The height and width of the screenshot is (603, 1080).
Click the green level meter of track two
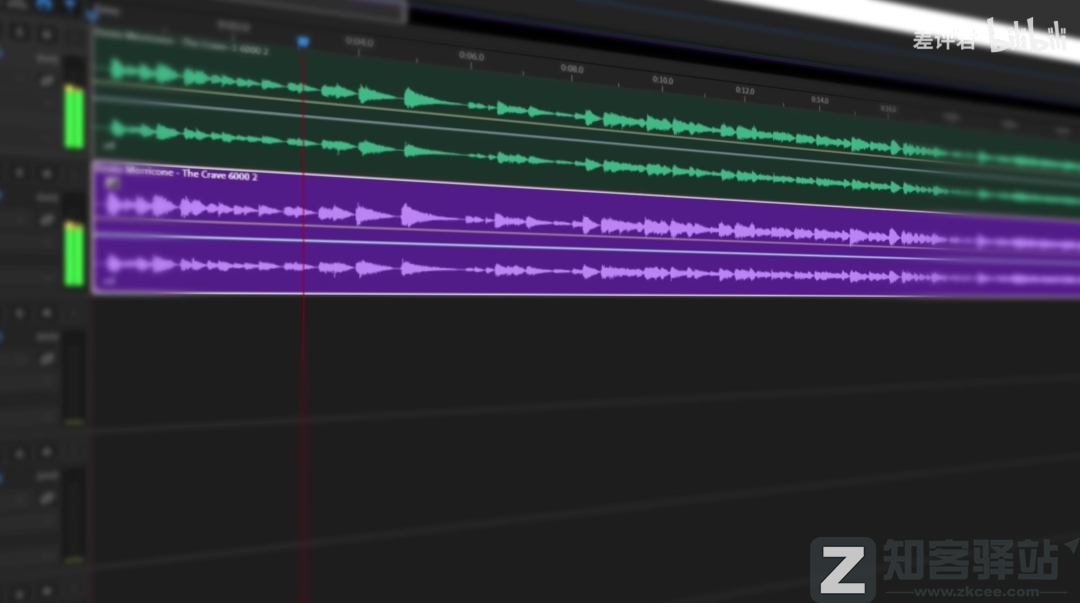[74, 253]
